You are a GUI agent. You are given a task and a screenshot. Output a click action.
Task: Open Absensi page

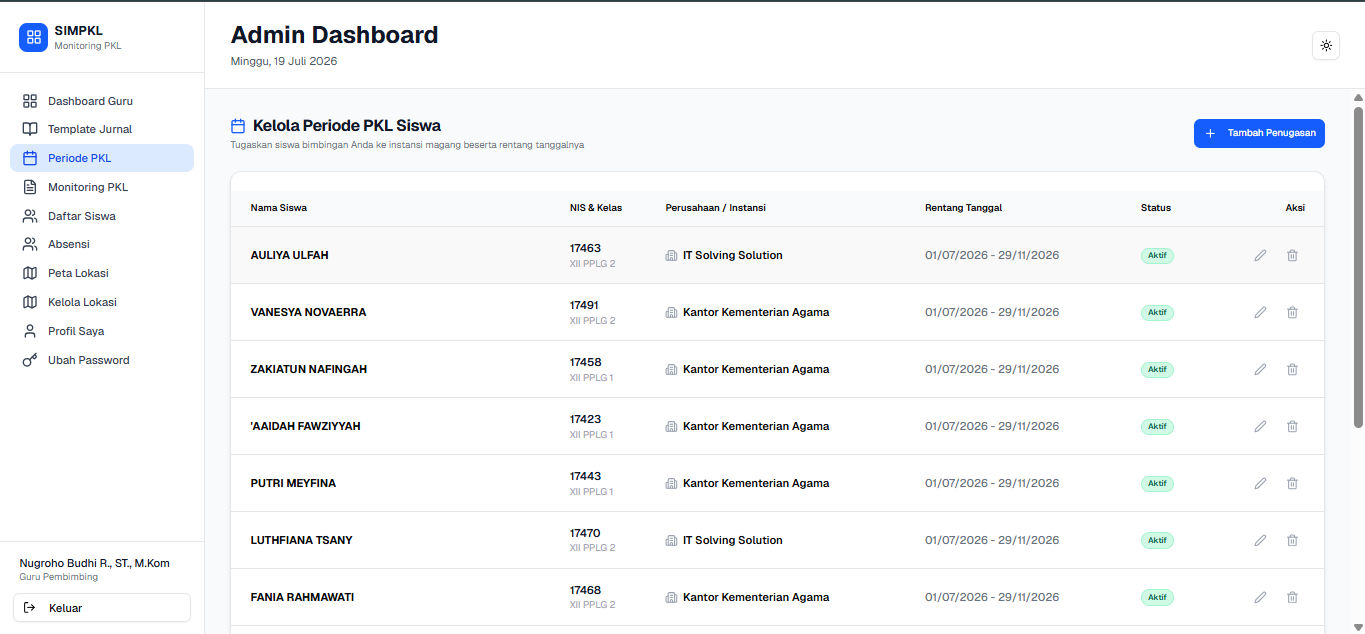(102, 244)
